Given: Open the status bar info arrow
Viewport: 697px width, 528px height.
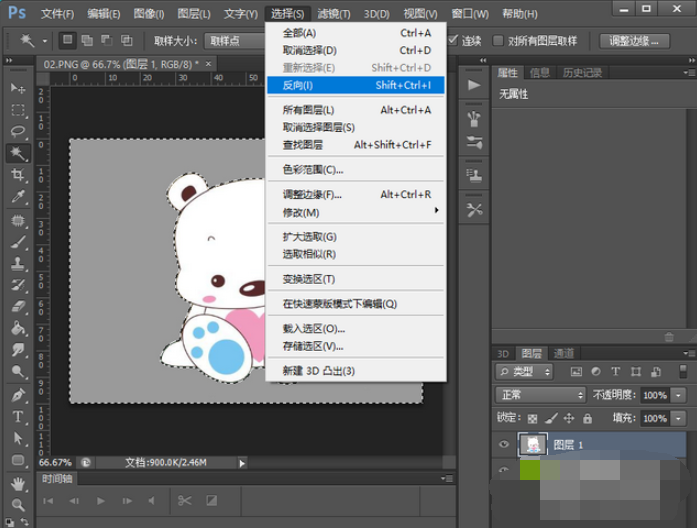Looking at the screenshot, I should (242, 463).
